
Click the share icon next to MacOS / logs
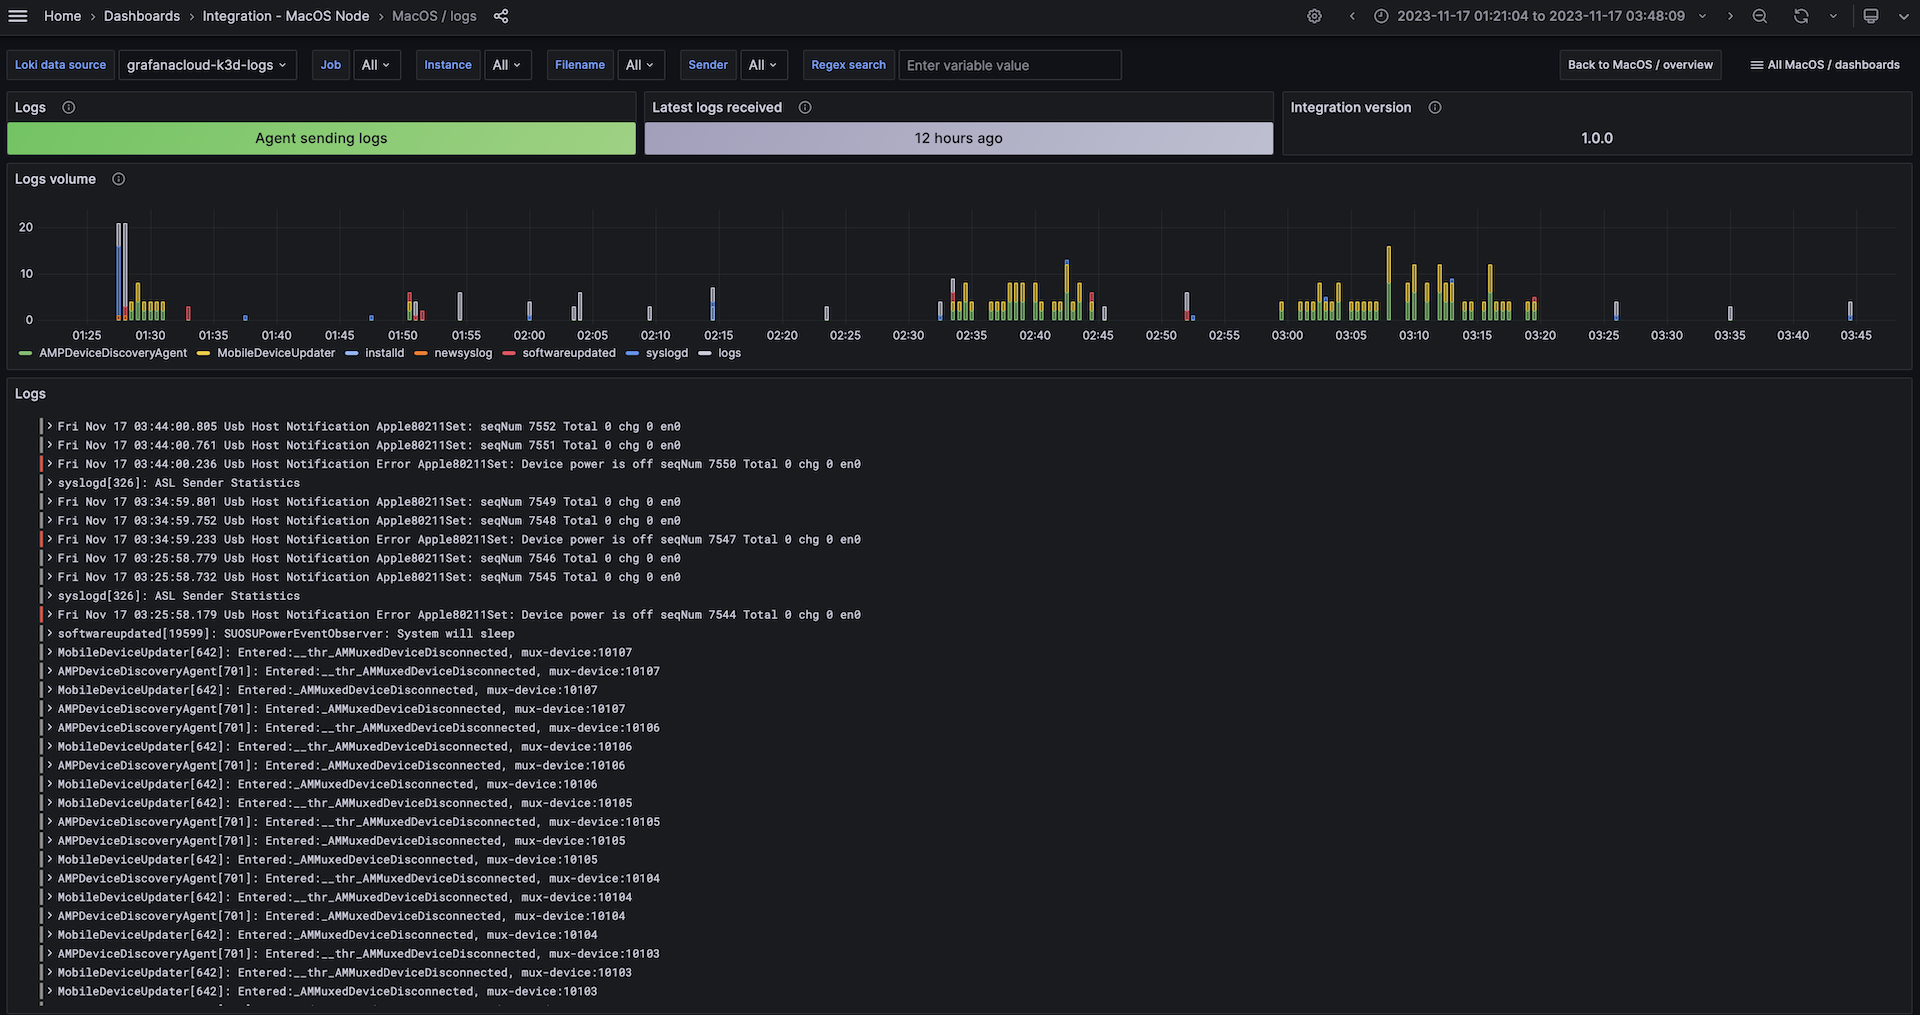tap(500, 16)
